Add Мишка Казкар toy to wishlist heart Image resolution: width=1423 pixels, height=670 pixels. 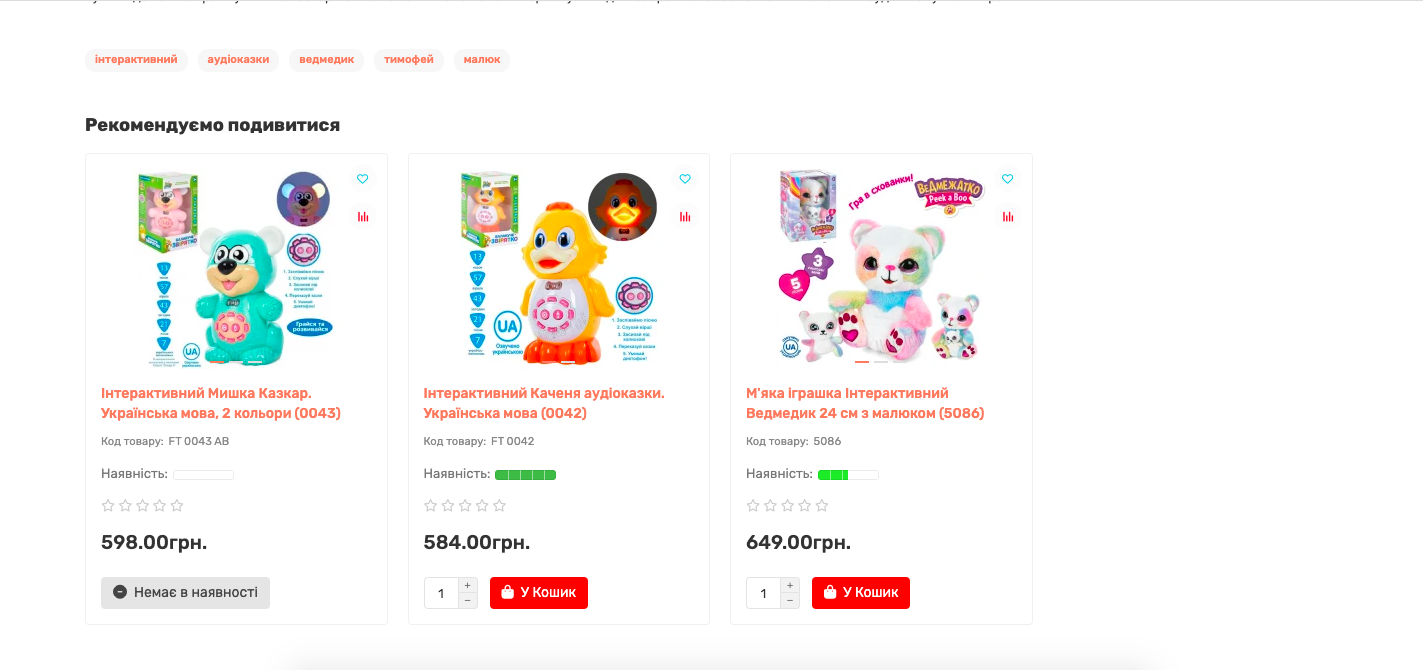(363, 179)
